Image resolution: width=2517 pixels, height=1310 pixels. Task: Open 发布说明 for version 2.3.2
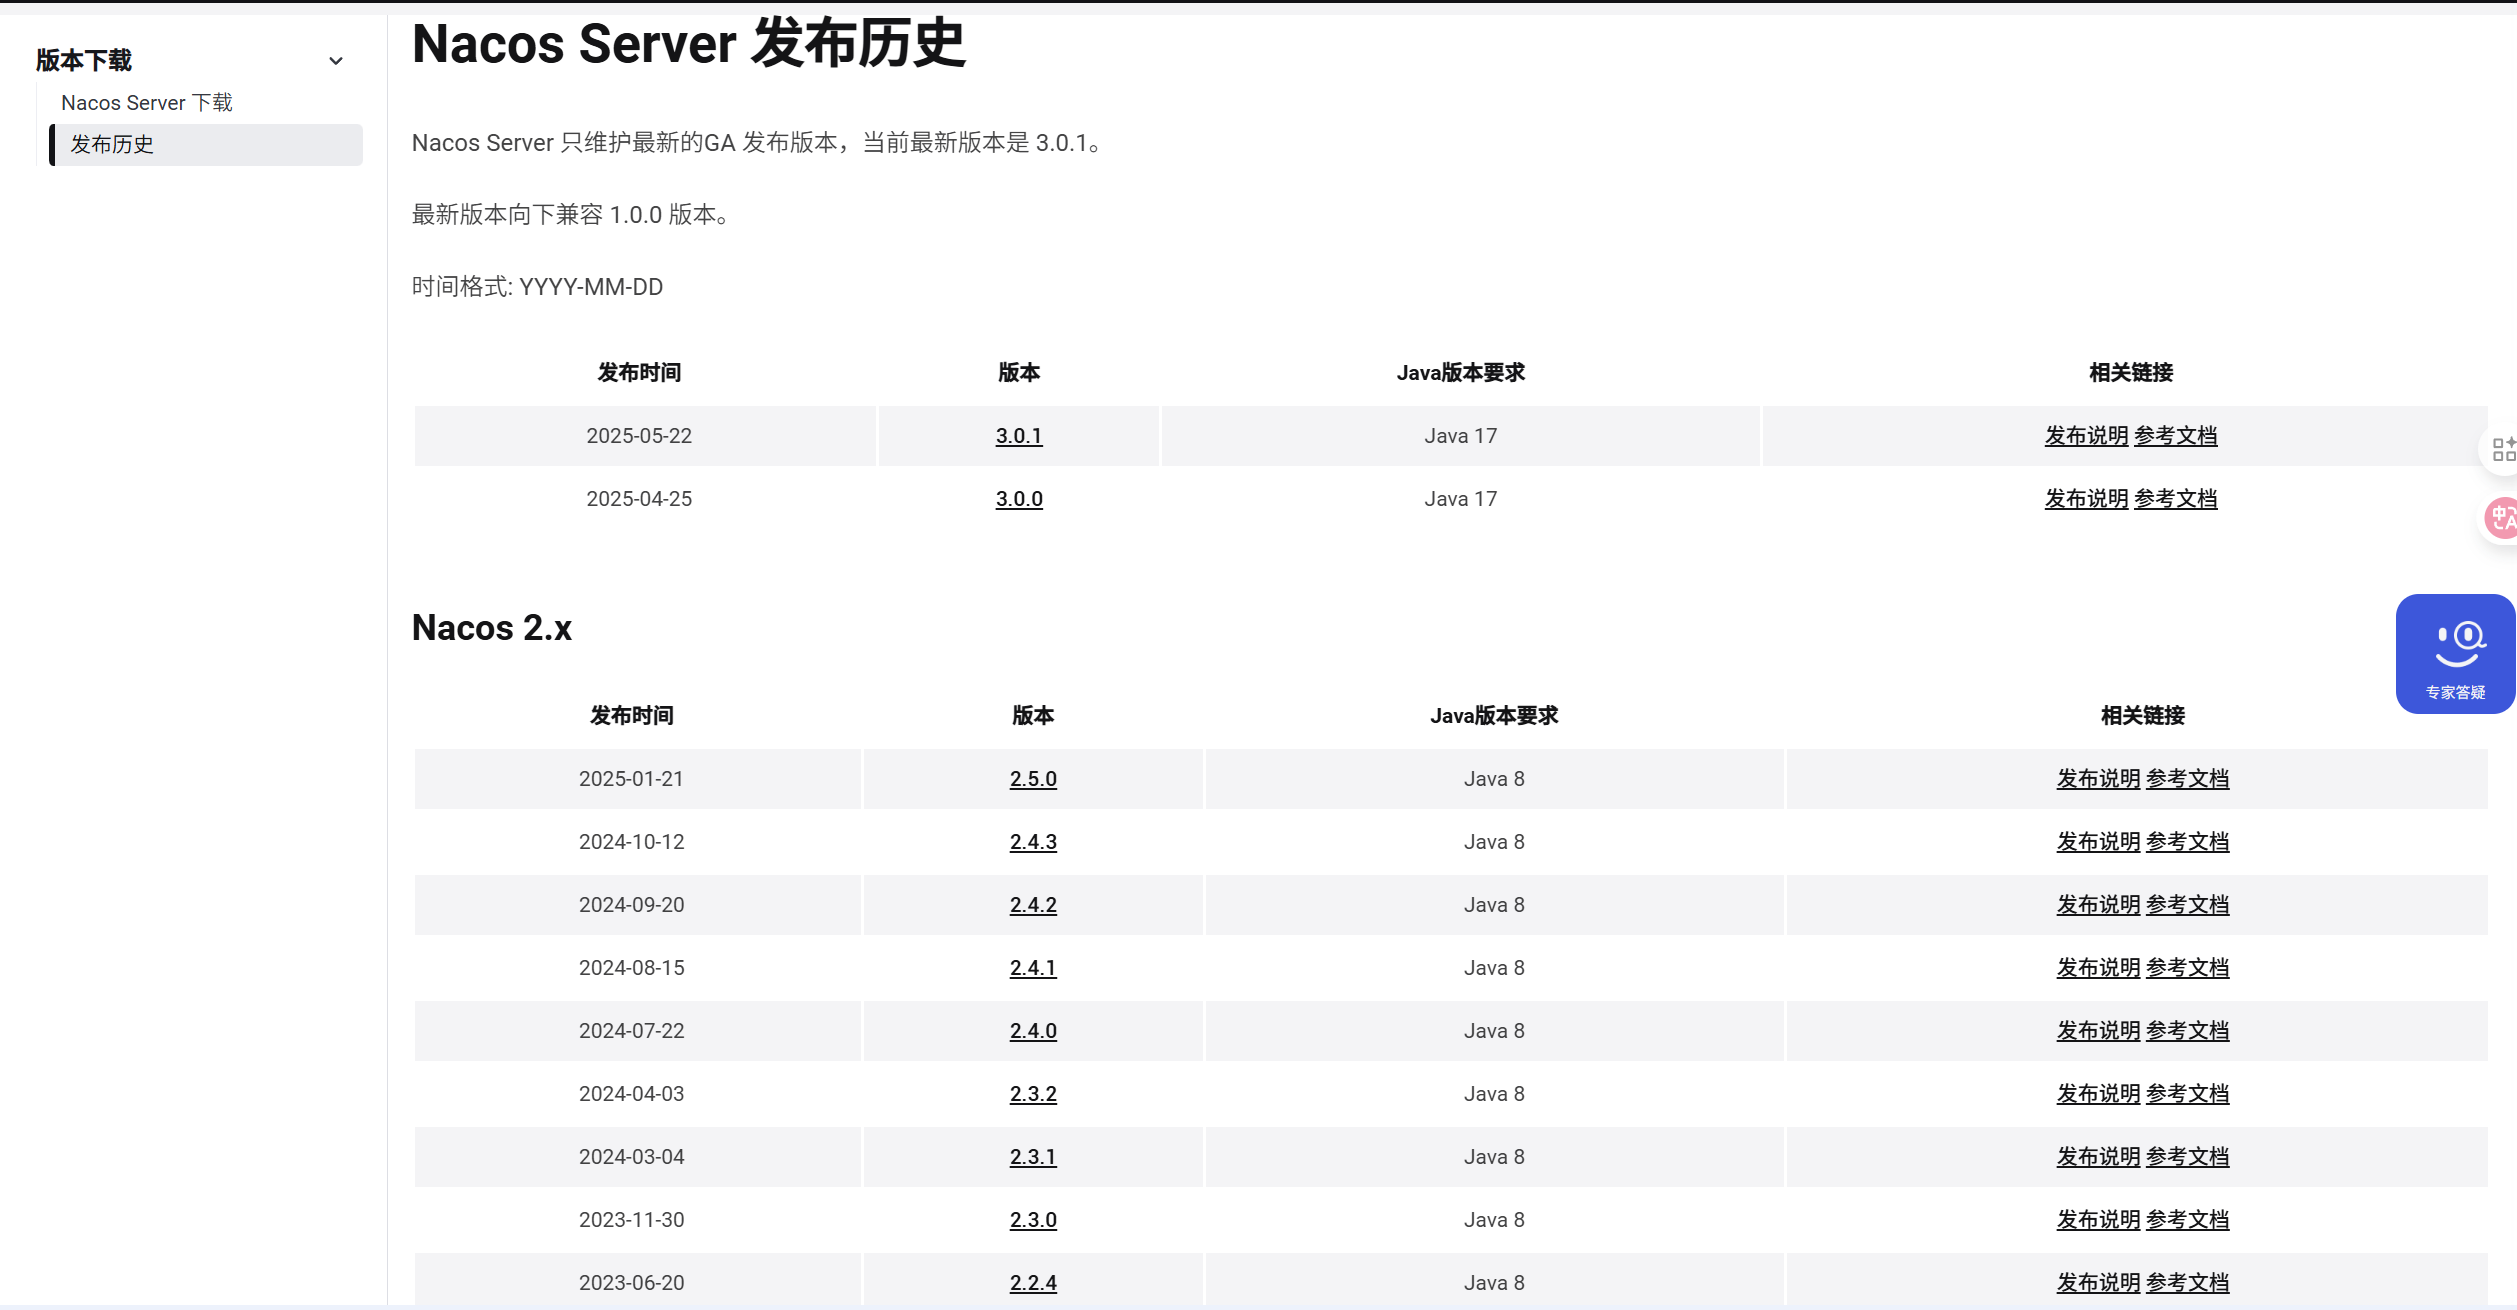(x=2098, y=1094)
